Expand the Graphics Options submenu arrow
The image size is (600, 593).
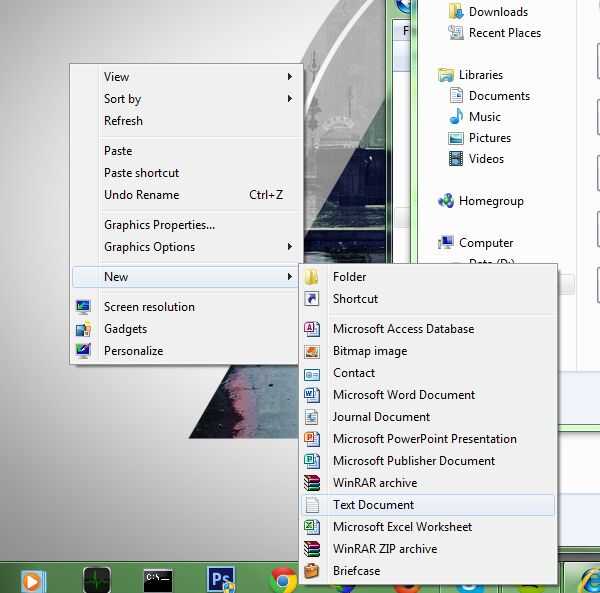(290, 247)
